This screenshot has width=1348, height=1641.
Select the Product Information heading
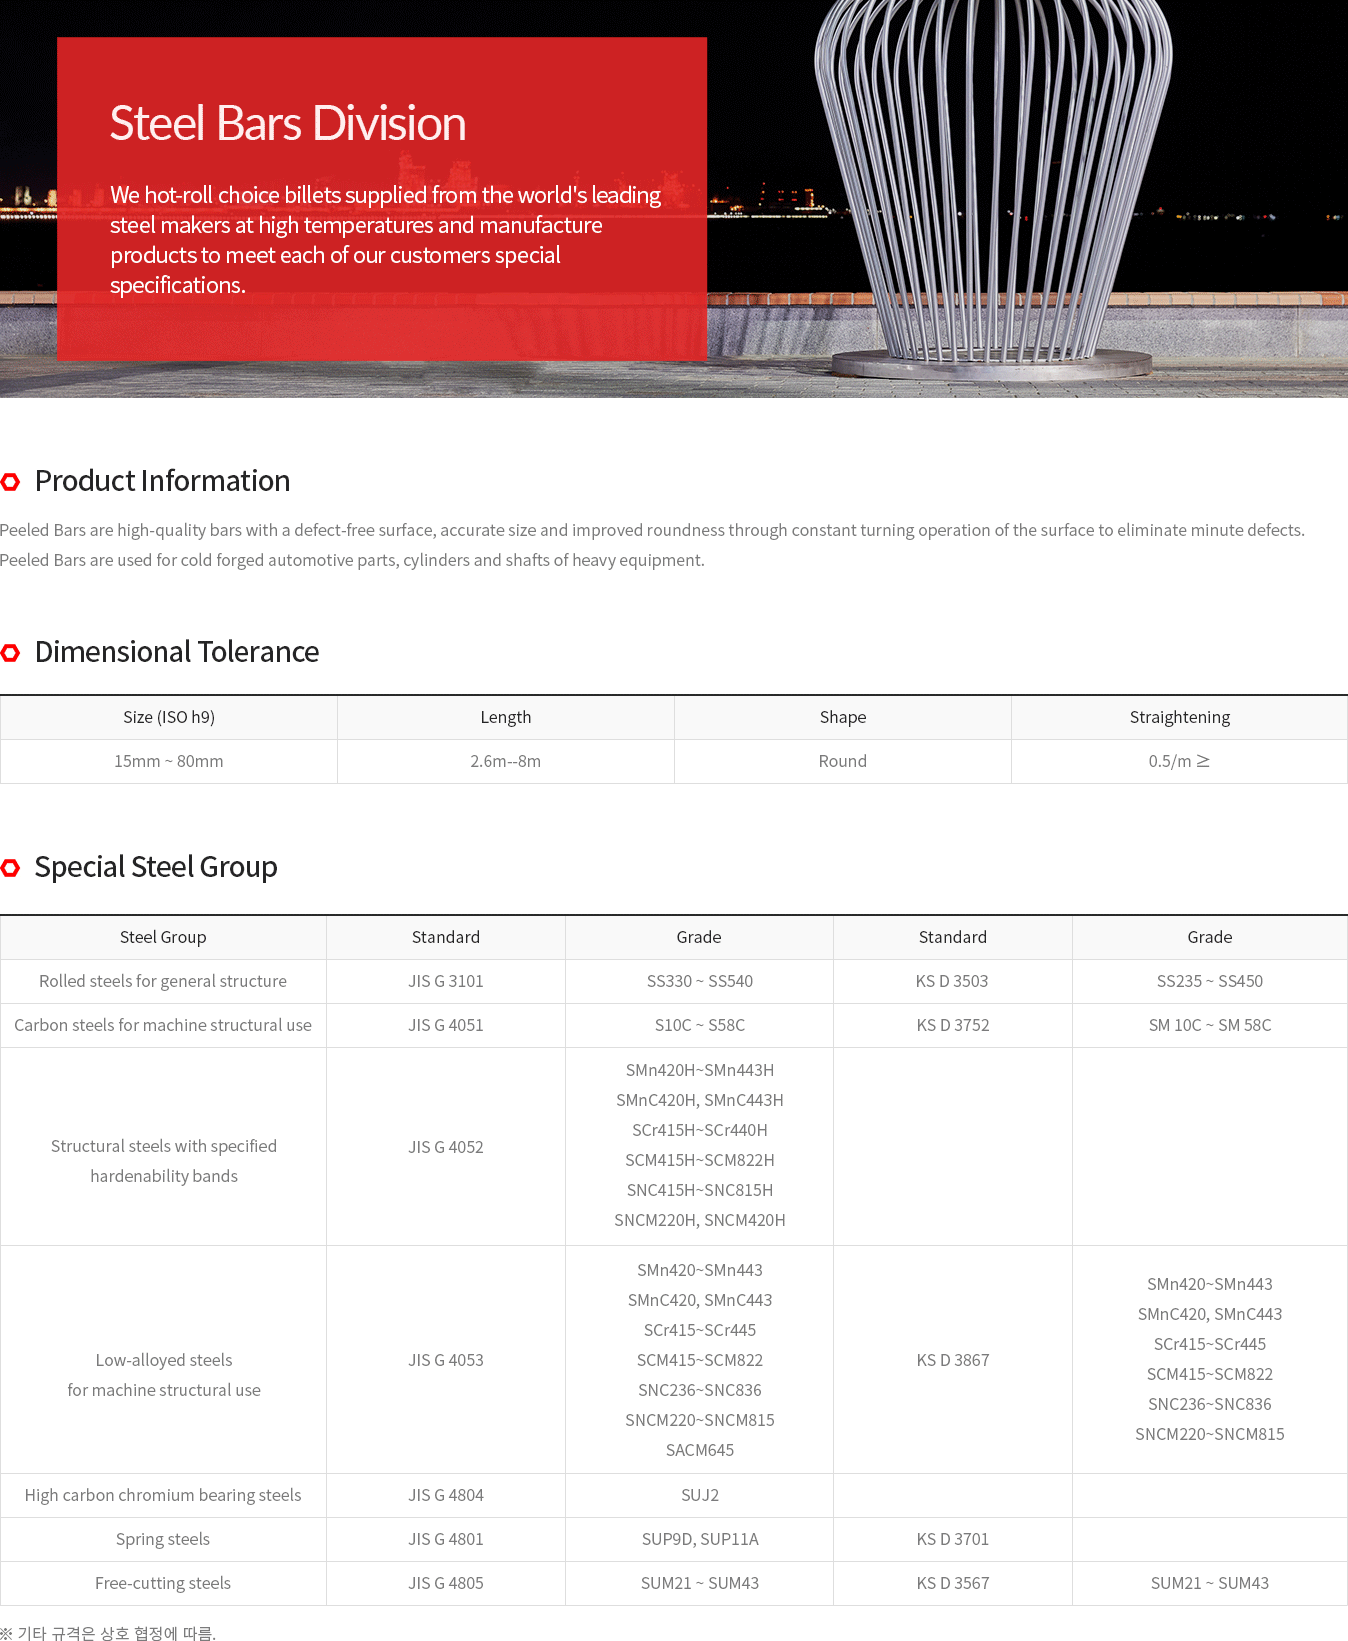[x=162, y=481]
